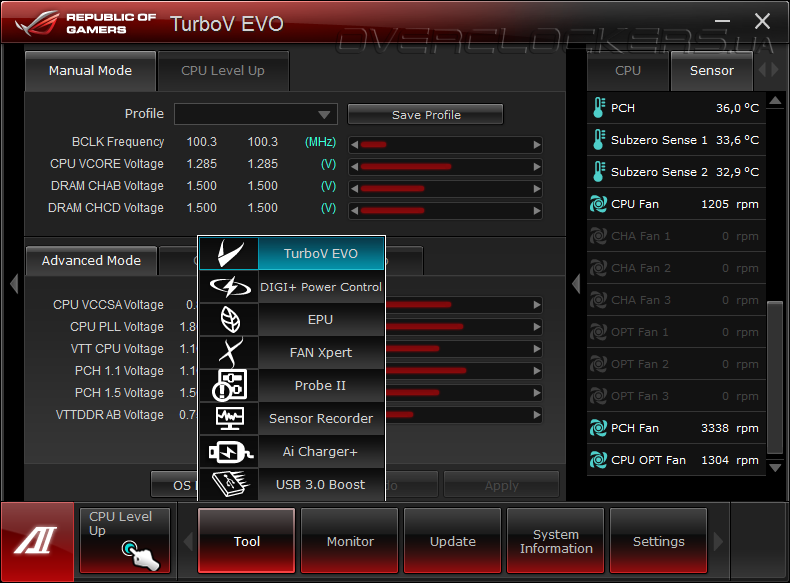Open the Advanced Mode tab
The image size is (790, 583).
[91, 261]
